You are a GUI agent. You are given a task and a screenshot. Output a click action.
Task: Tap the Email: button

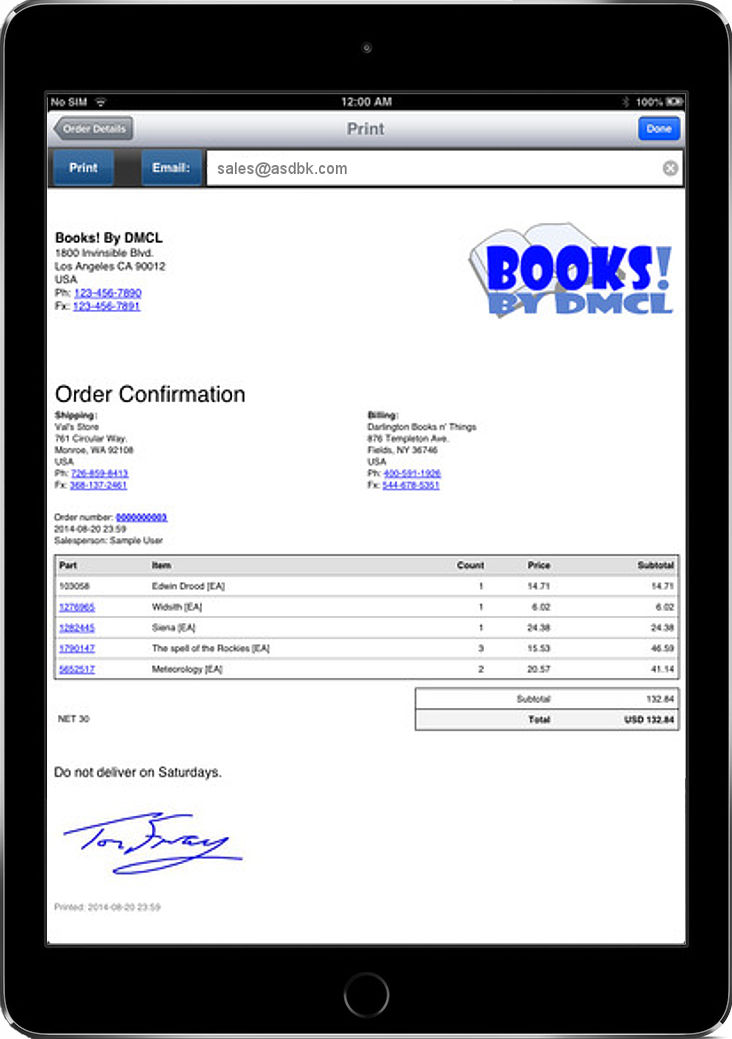(171, 168)
